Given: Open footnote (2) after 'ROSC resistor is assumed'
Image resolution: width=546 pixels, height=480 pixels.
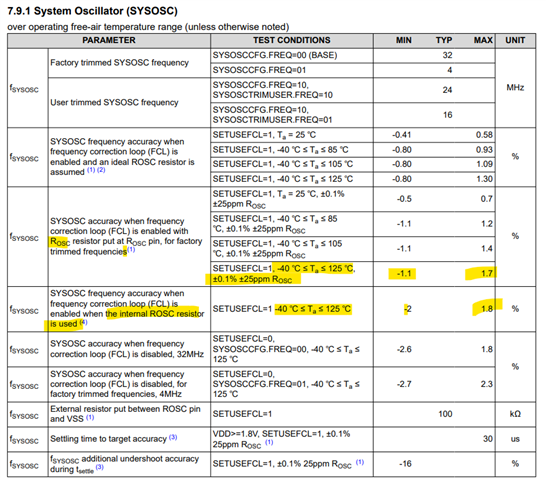Looking at the screenshot, I should coord(101,170).
